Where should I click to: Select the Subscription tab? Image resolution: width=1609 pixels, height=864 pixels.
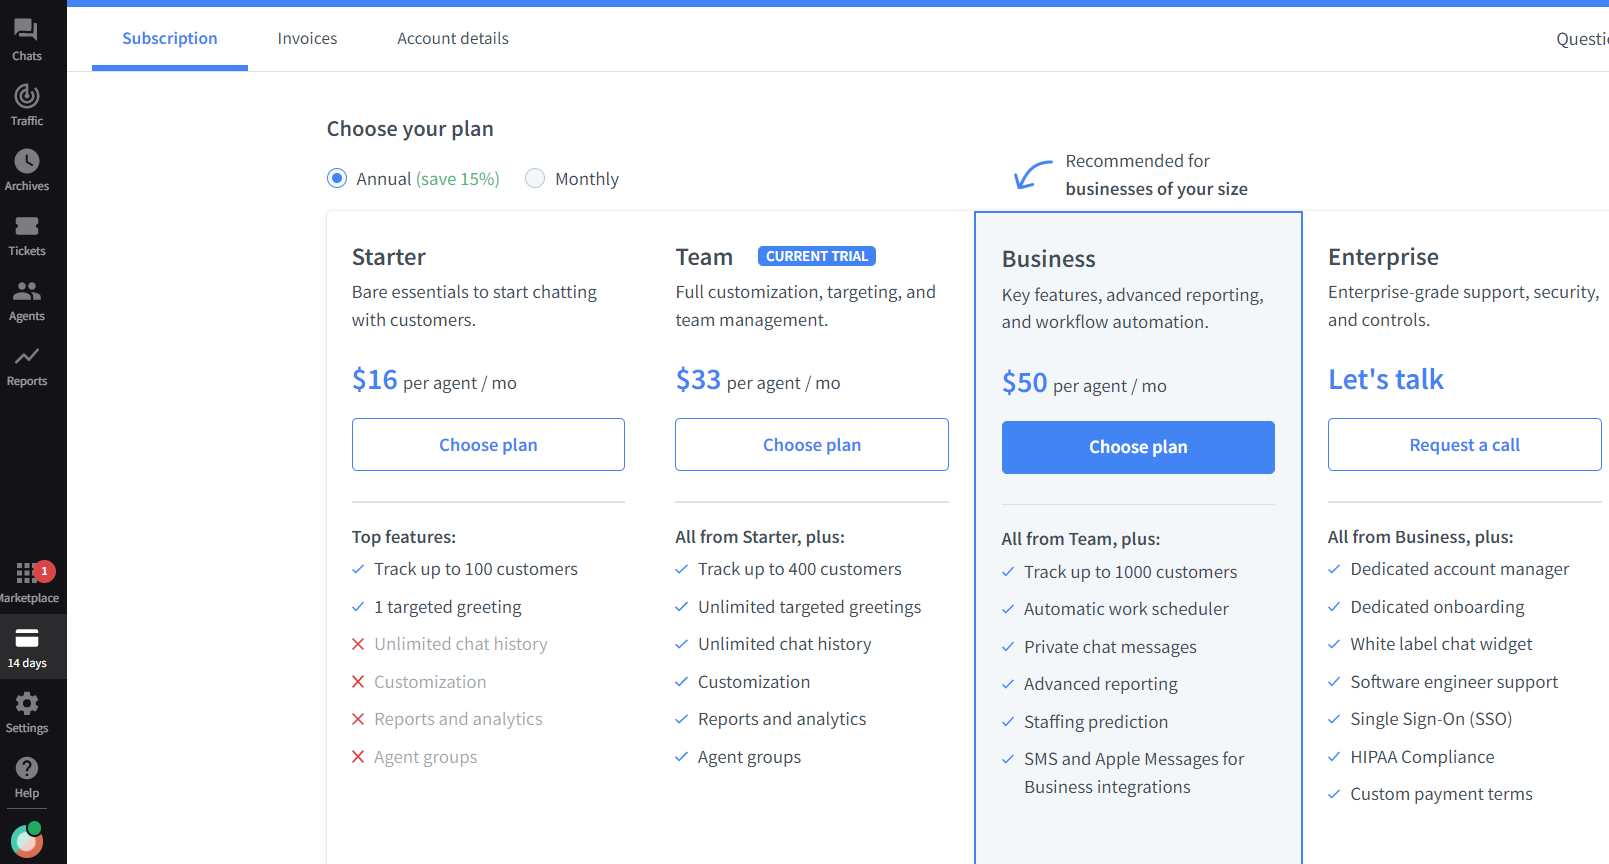pyautogui.click(x=170, y=38)
